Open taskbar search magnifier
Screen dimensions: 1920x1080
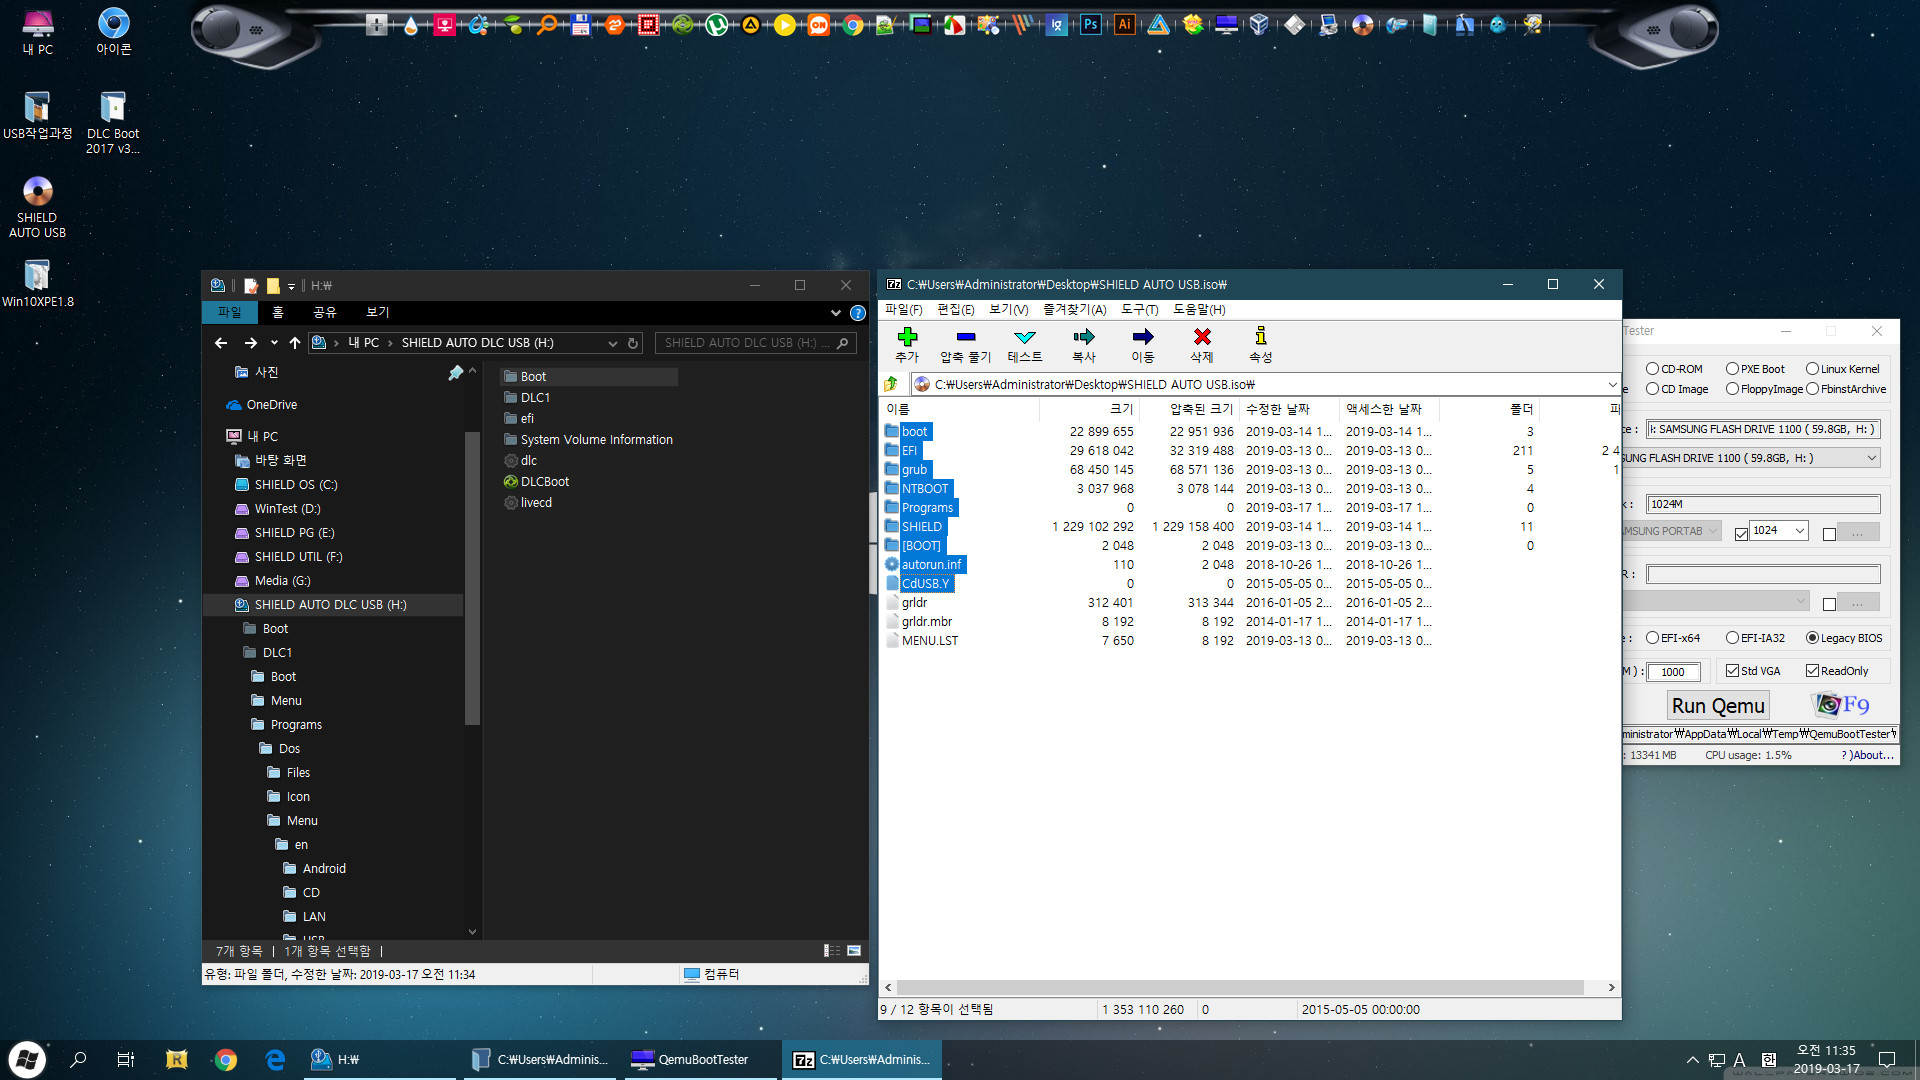pyautogui.click(x=78, y=1060)
